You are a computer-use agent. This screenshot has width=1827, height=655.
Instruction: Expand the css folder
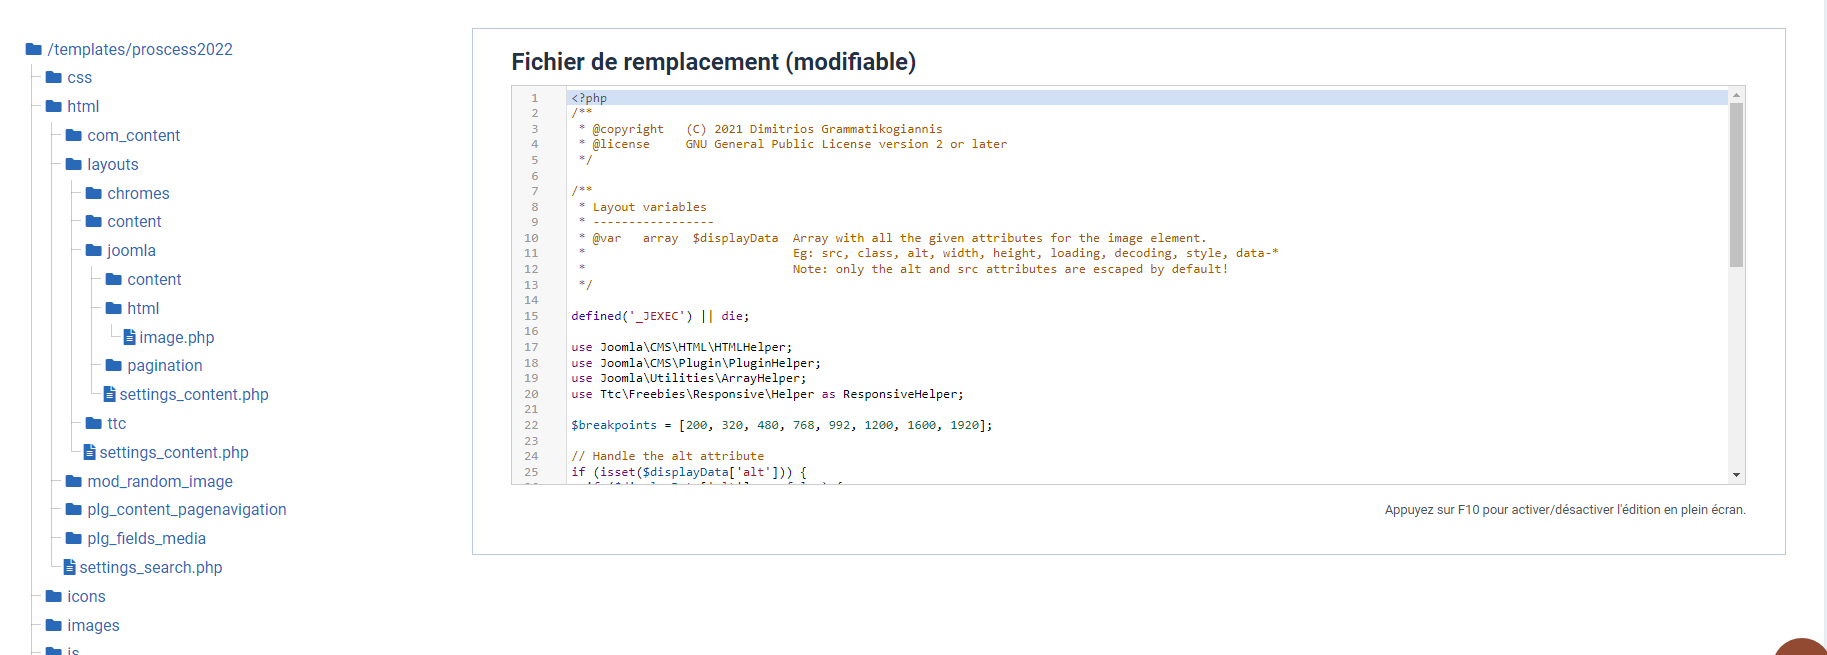(x=80, y=77)
